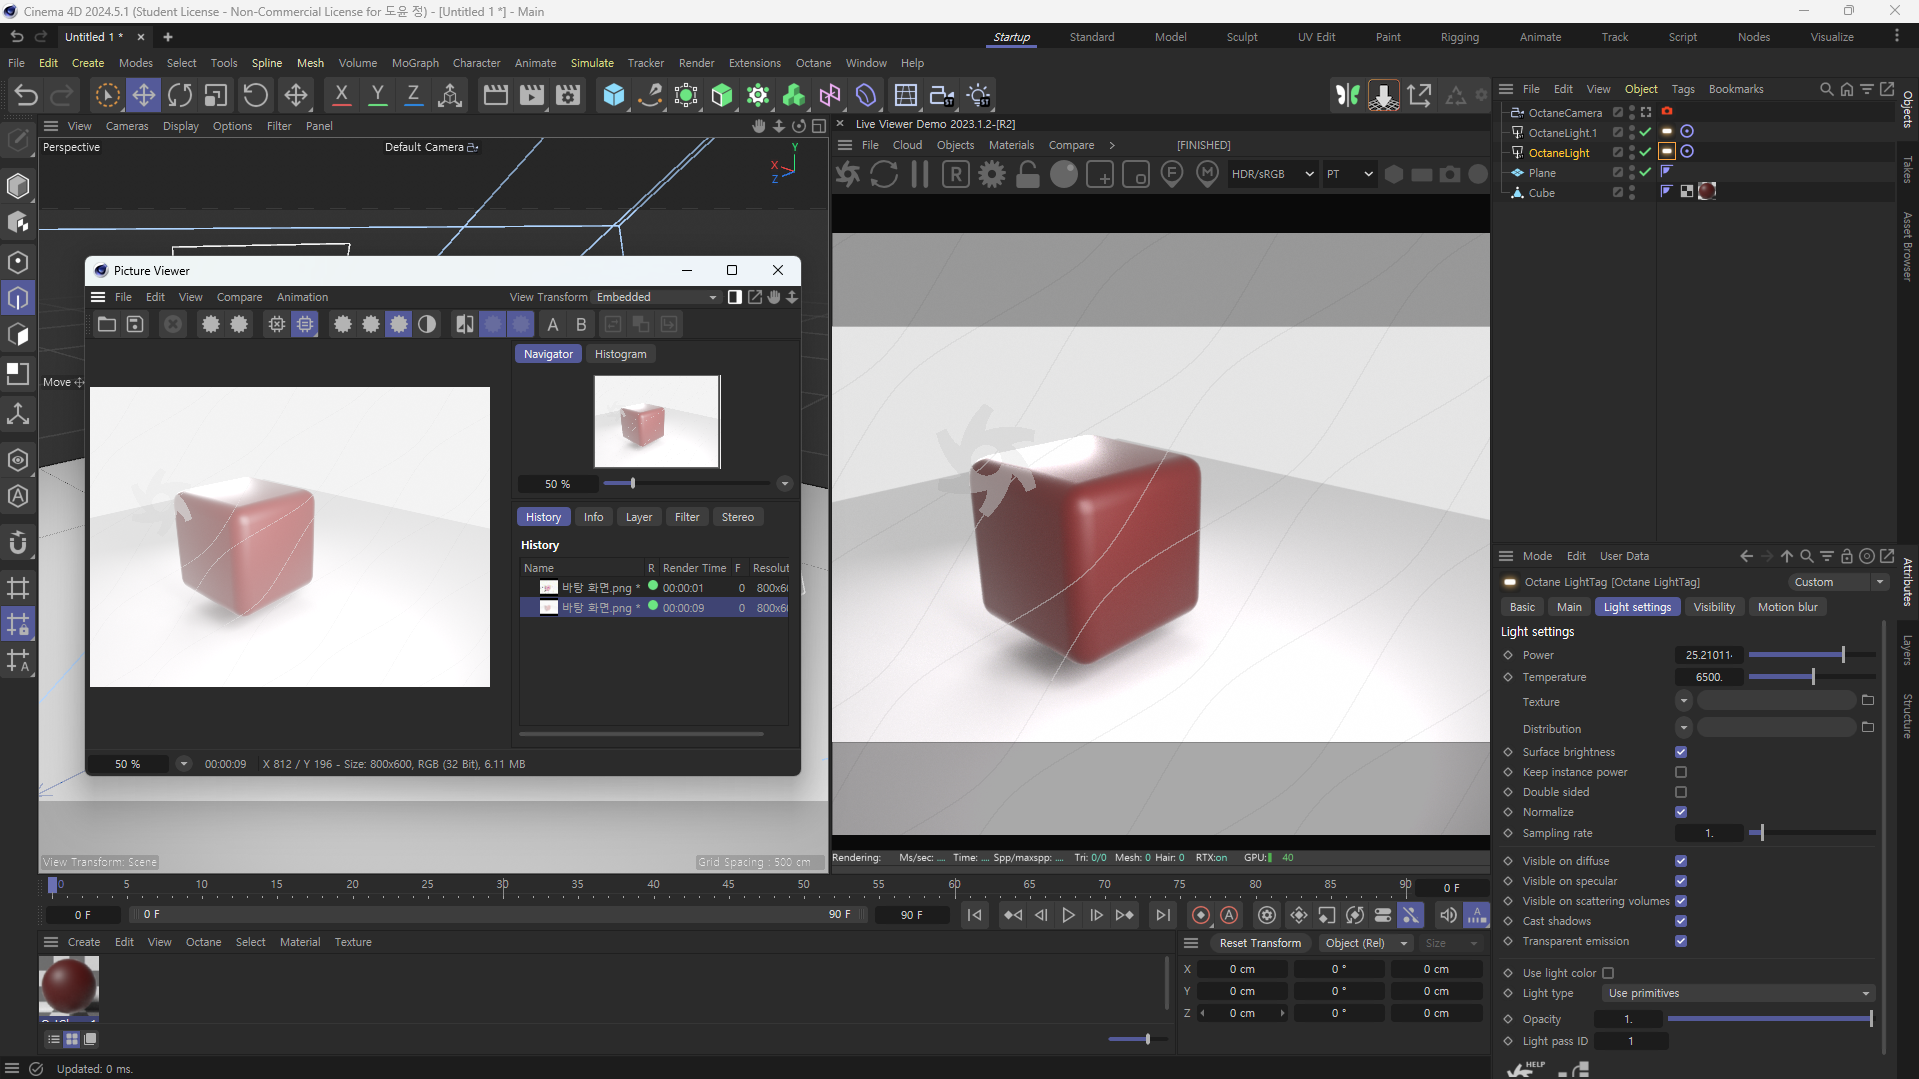1919x1079 pixels.
Task: Open PT kernel dropdown in Live Viewer
Action: 1349,174
